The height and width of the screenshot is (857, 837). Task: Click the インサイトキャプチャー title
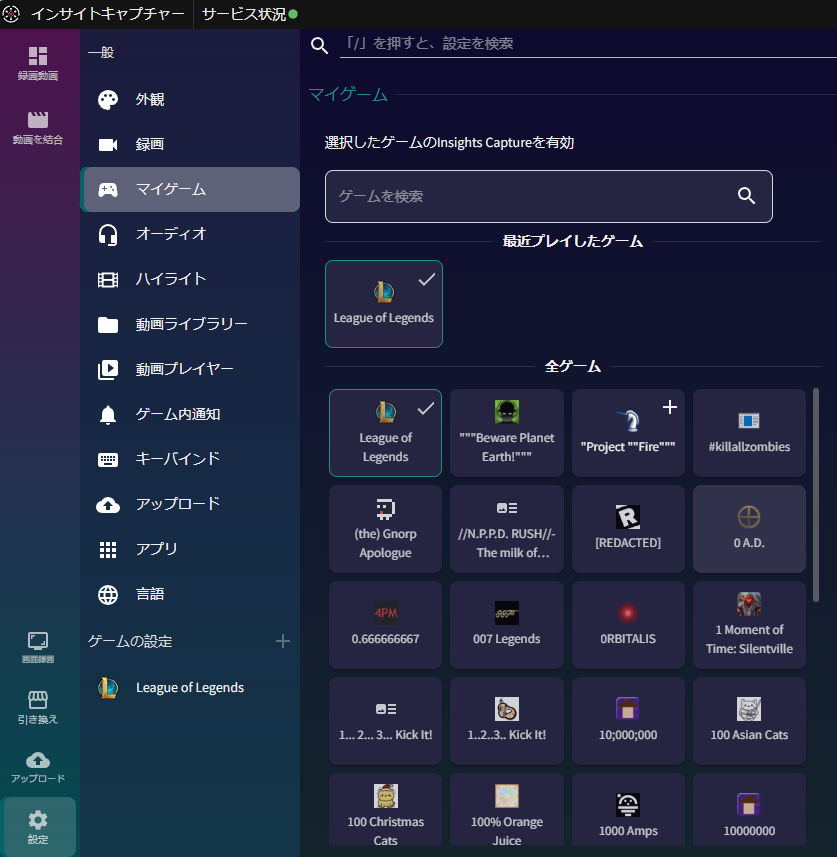coord(108,14)
